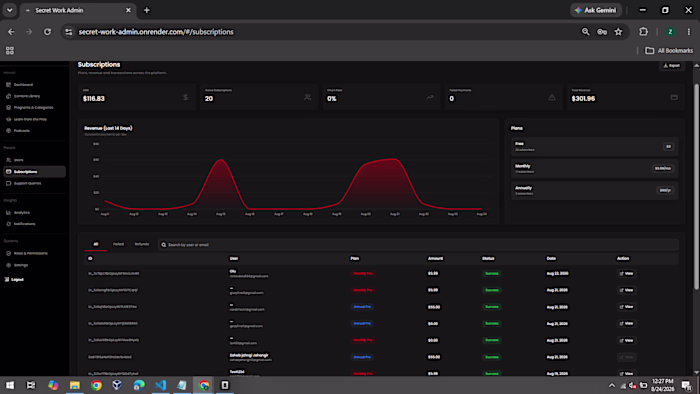
Task: Focus the Search by user or email field
Action: [x=418, y=245]
